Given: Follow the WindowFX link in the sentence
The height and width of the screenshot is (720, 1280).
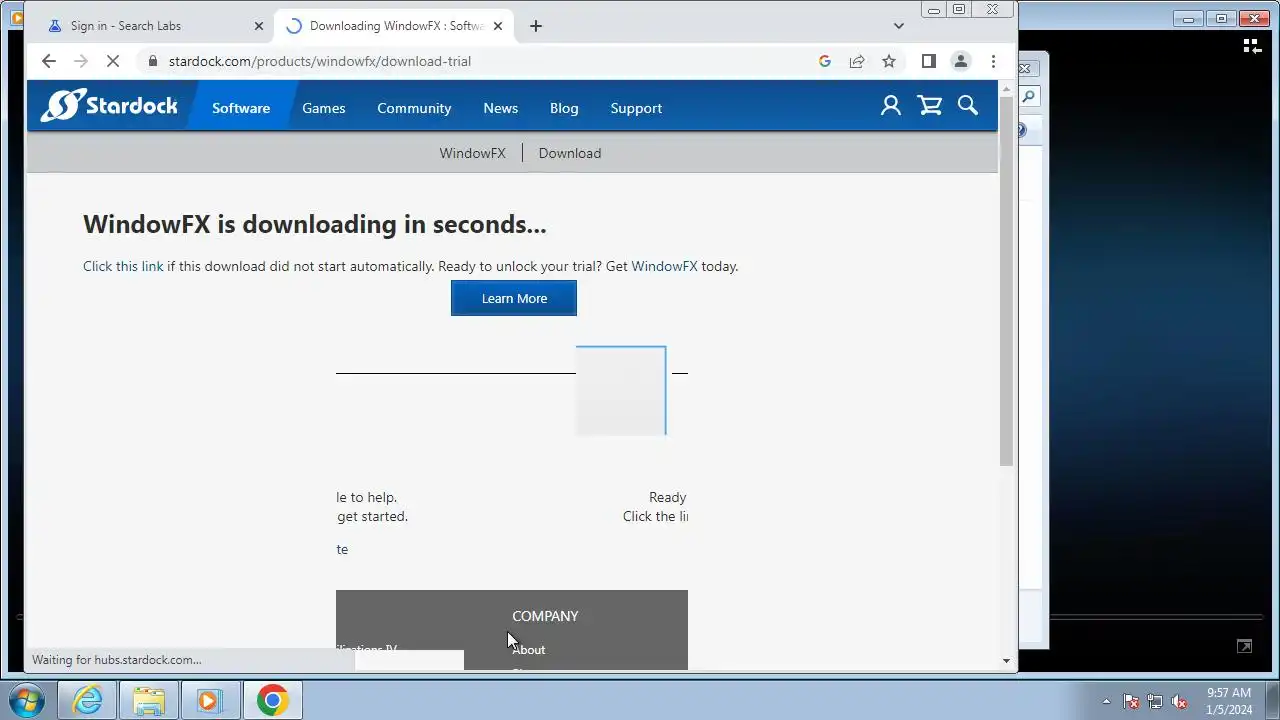Looking at the screenshot, I should point(664,266).
